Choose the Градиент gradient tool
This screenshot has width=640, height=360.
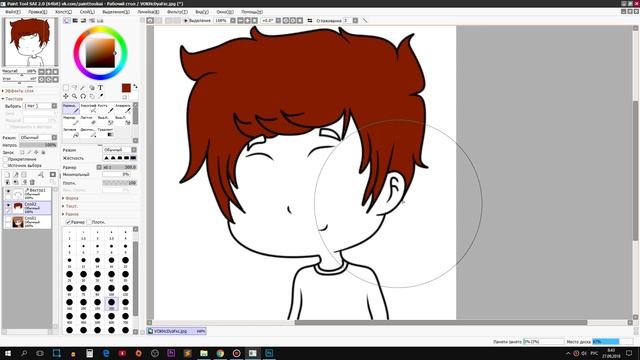coord(105,132)
